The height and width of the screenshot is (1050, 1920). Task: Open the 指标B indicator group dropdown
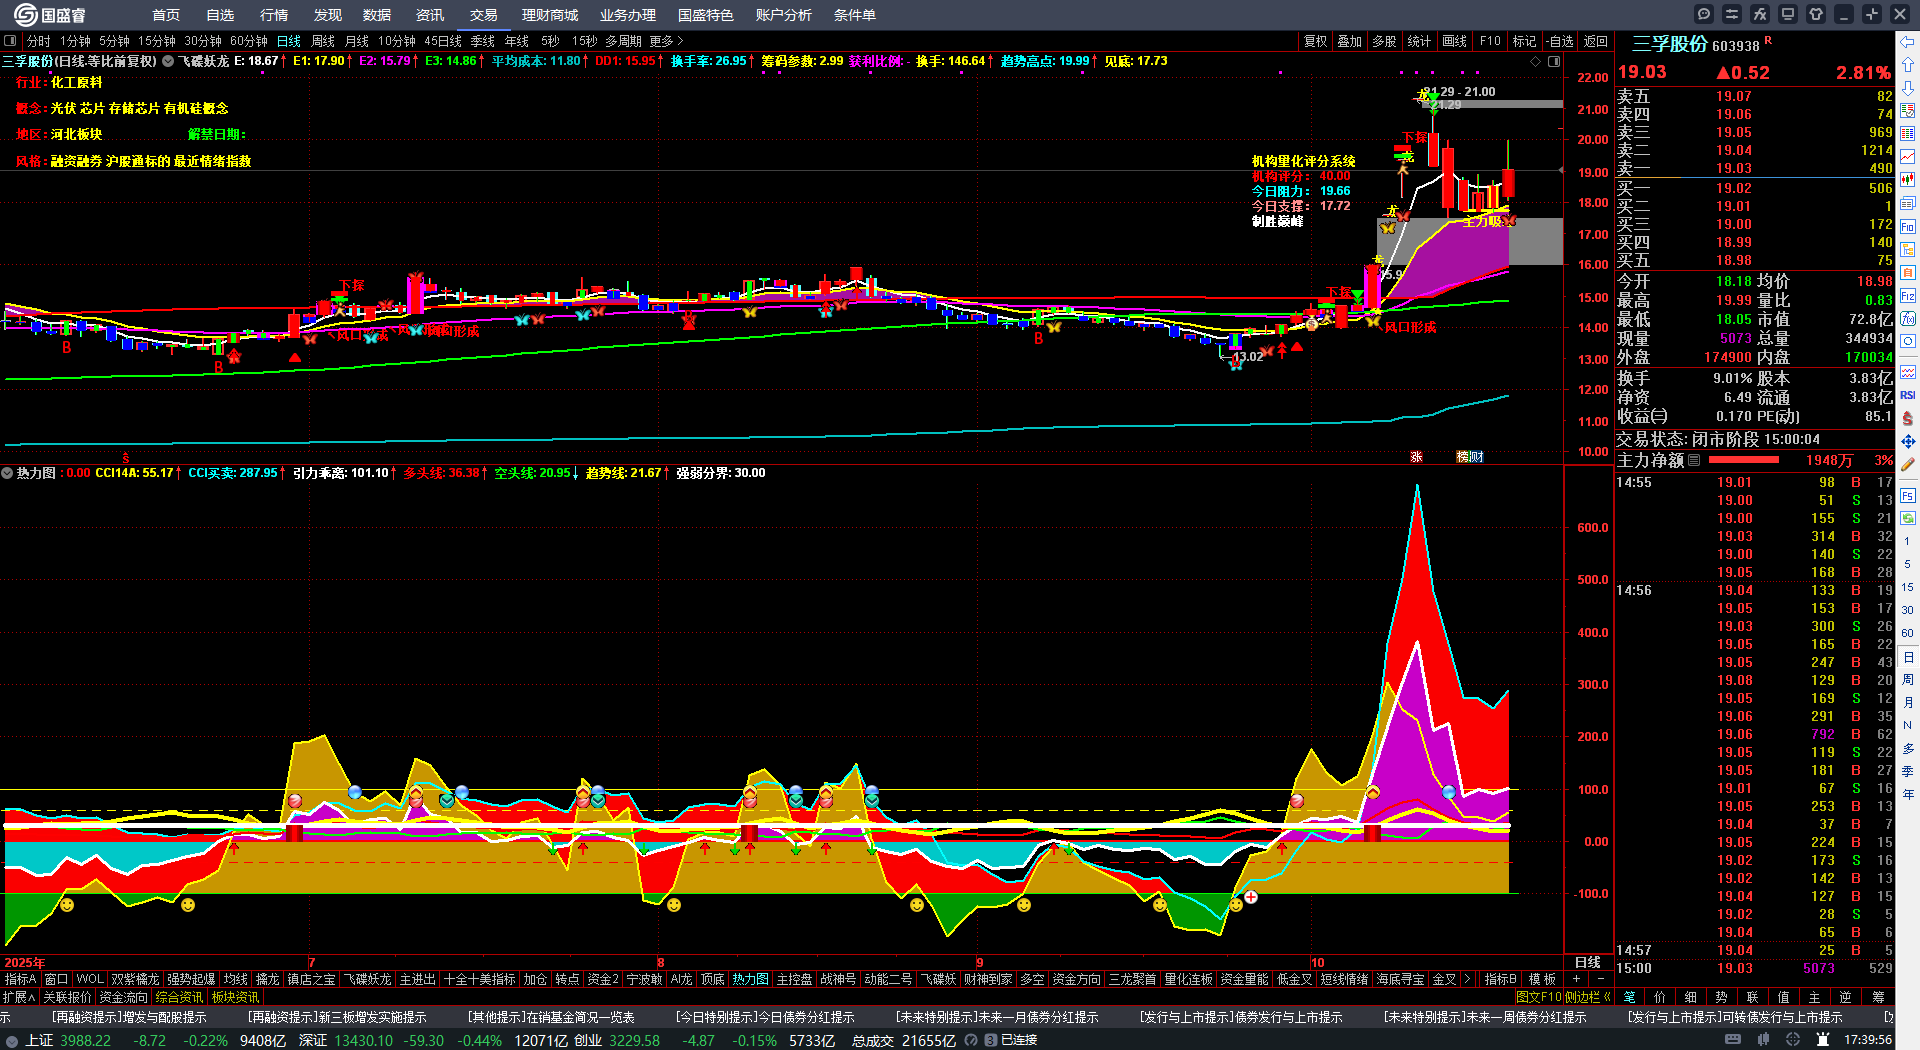[1500, 979]
